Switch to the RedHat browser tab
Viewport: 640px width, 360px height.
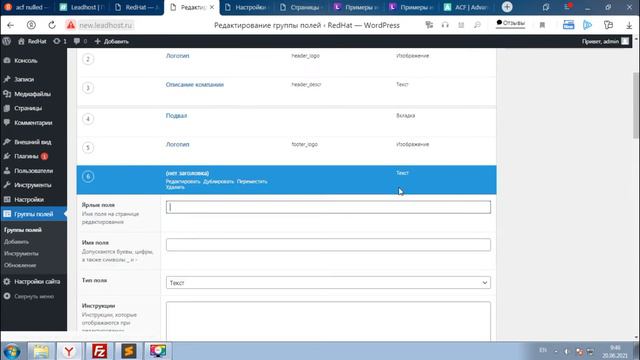(x=137, y=7)
